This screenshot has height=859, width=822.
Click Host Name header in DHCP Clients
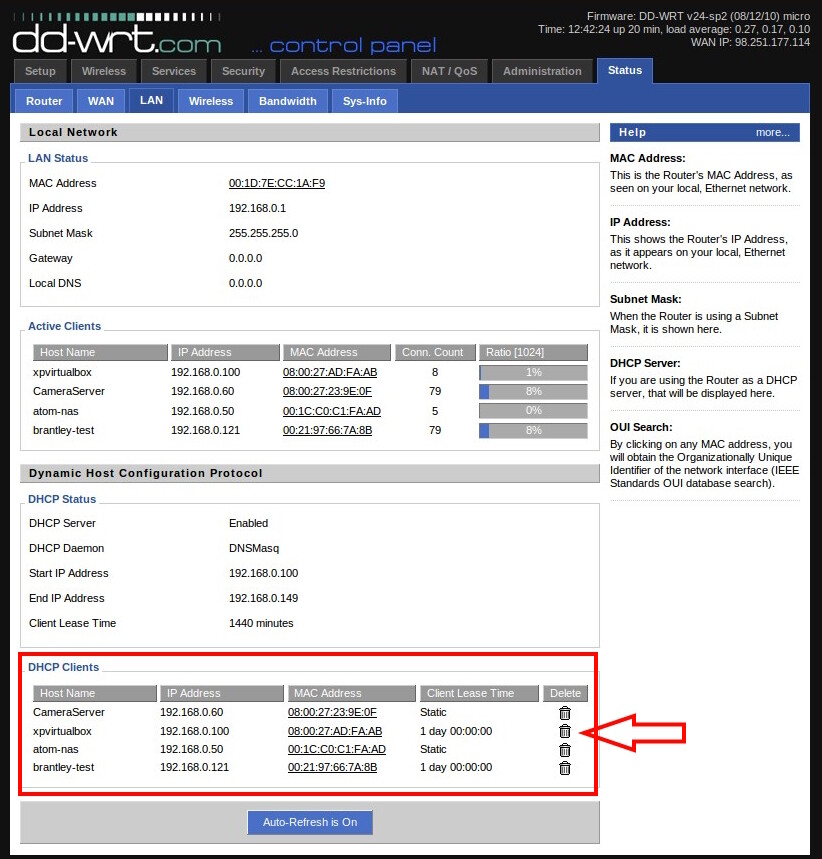[x=95, y=694]
